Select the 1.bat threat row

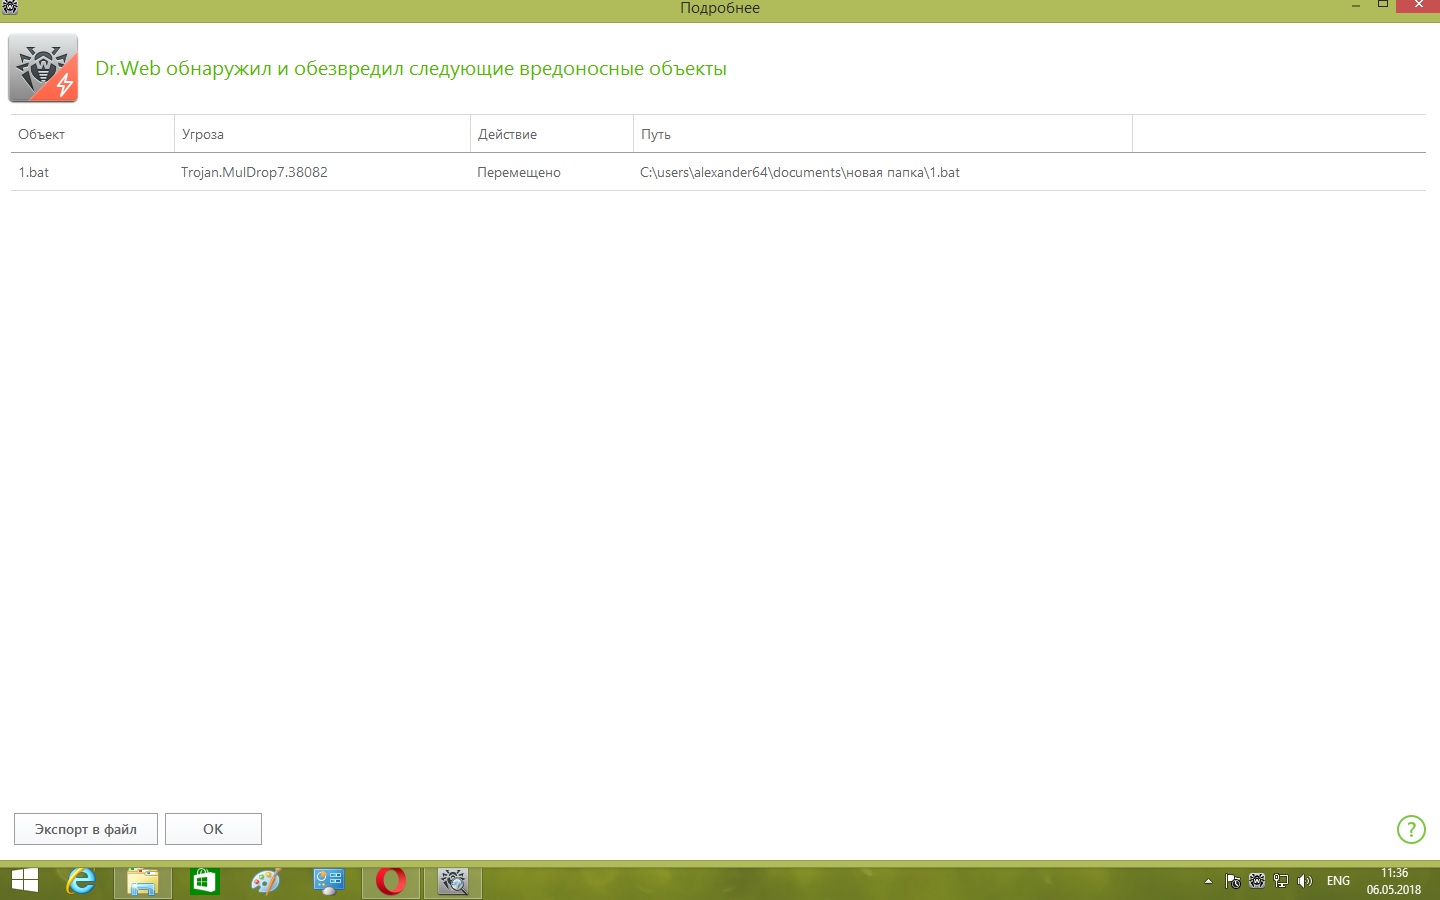tap(500, 172)
